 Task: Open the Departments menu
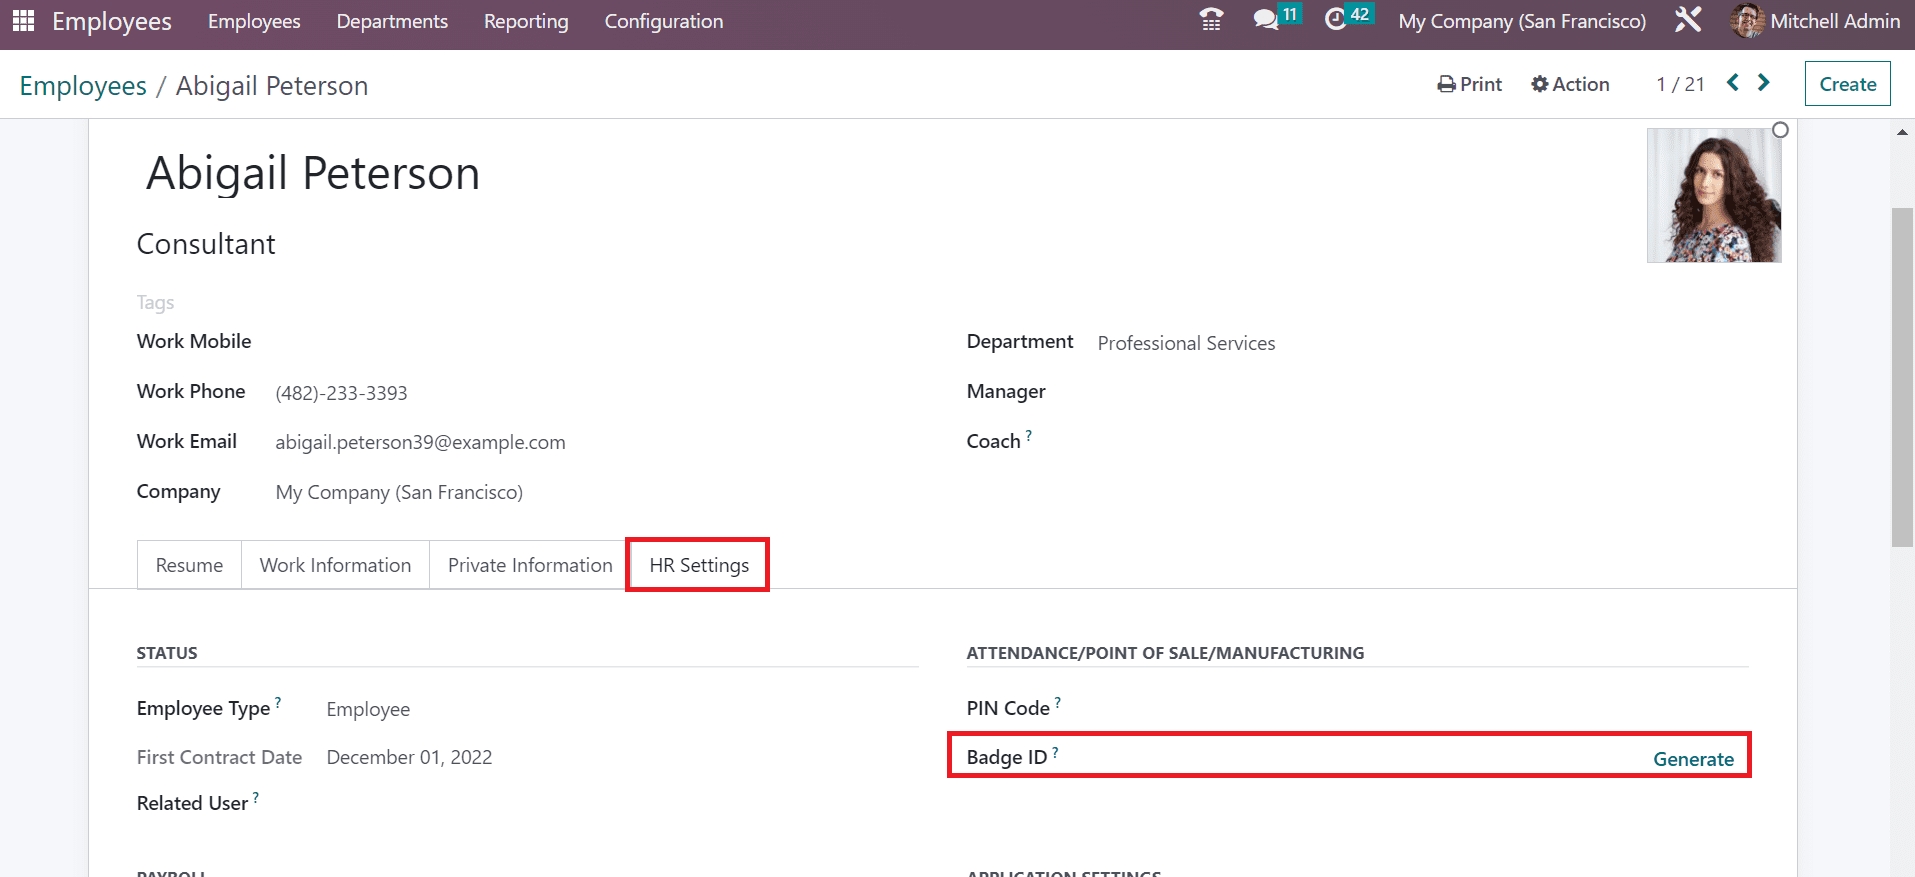[x=392, y=21]
